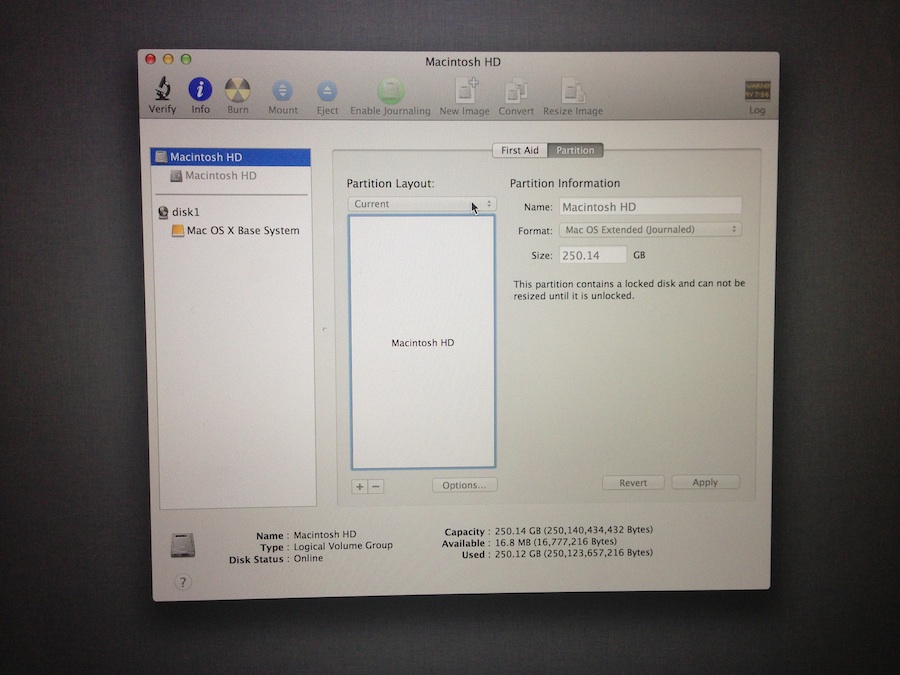Click the Apply button
This screenshot has height=675, width=900.
point(705,482)
